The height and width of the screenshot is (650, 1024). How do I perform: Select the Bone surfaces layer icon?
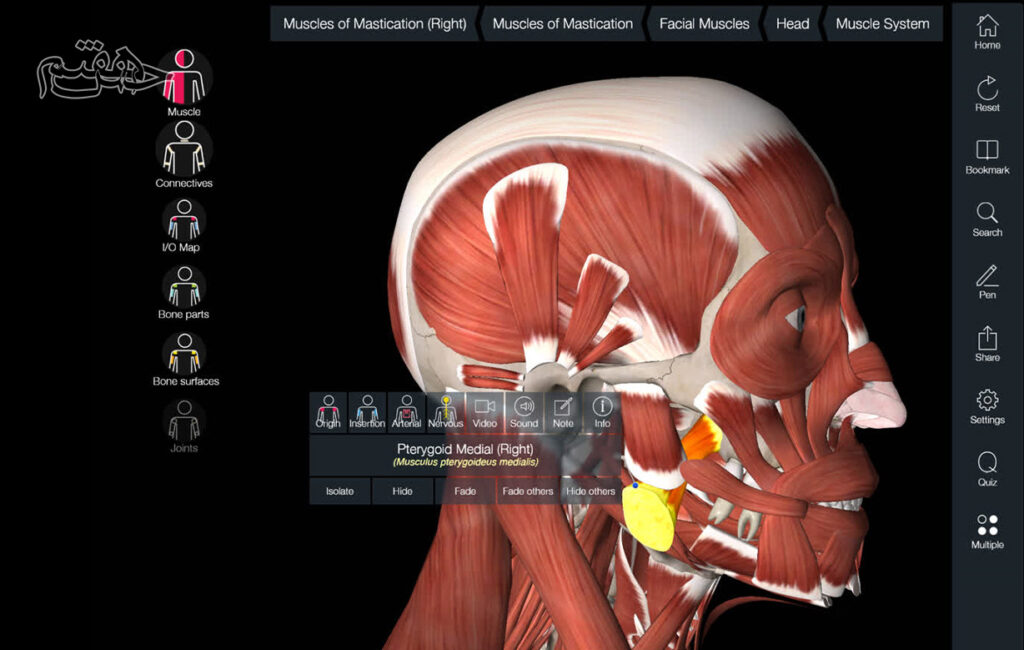pyautogui.click(x=184, y=354)
